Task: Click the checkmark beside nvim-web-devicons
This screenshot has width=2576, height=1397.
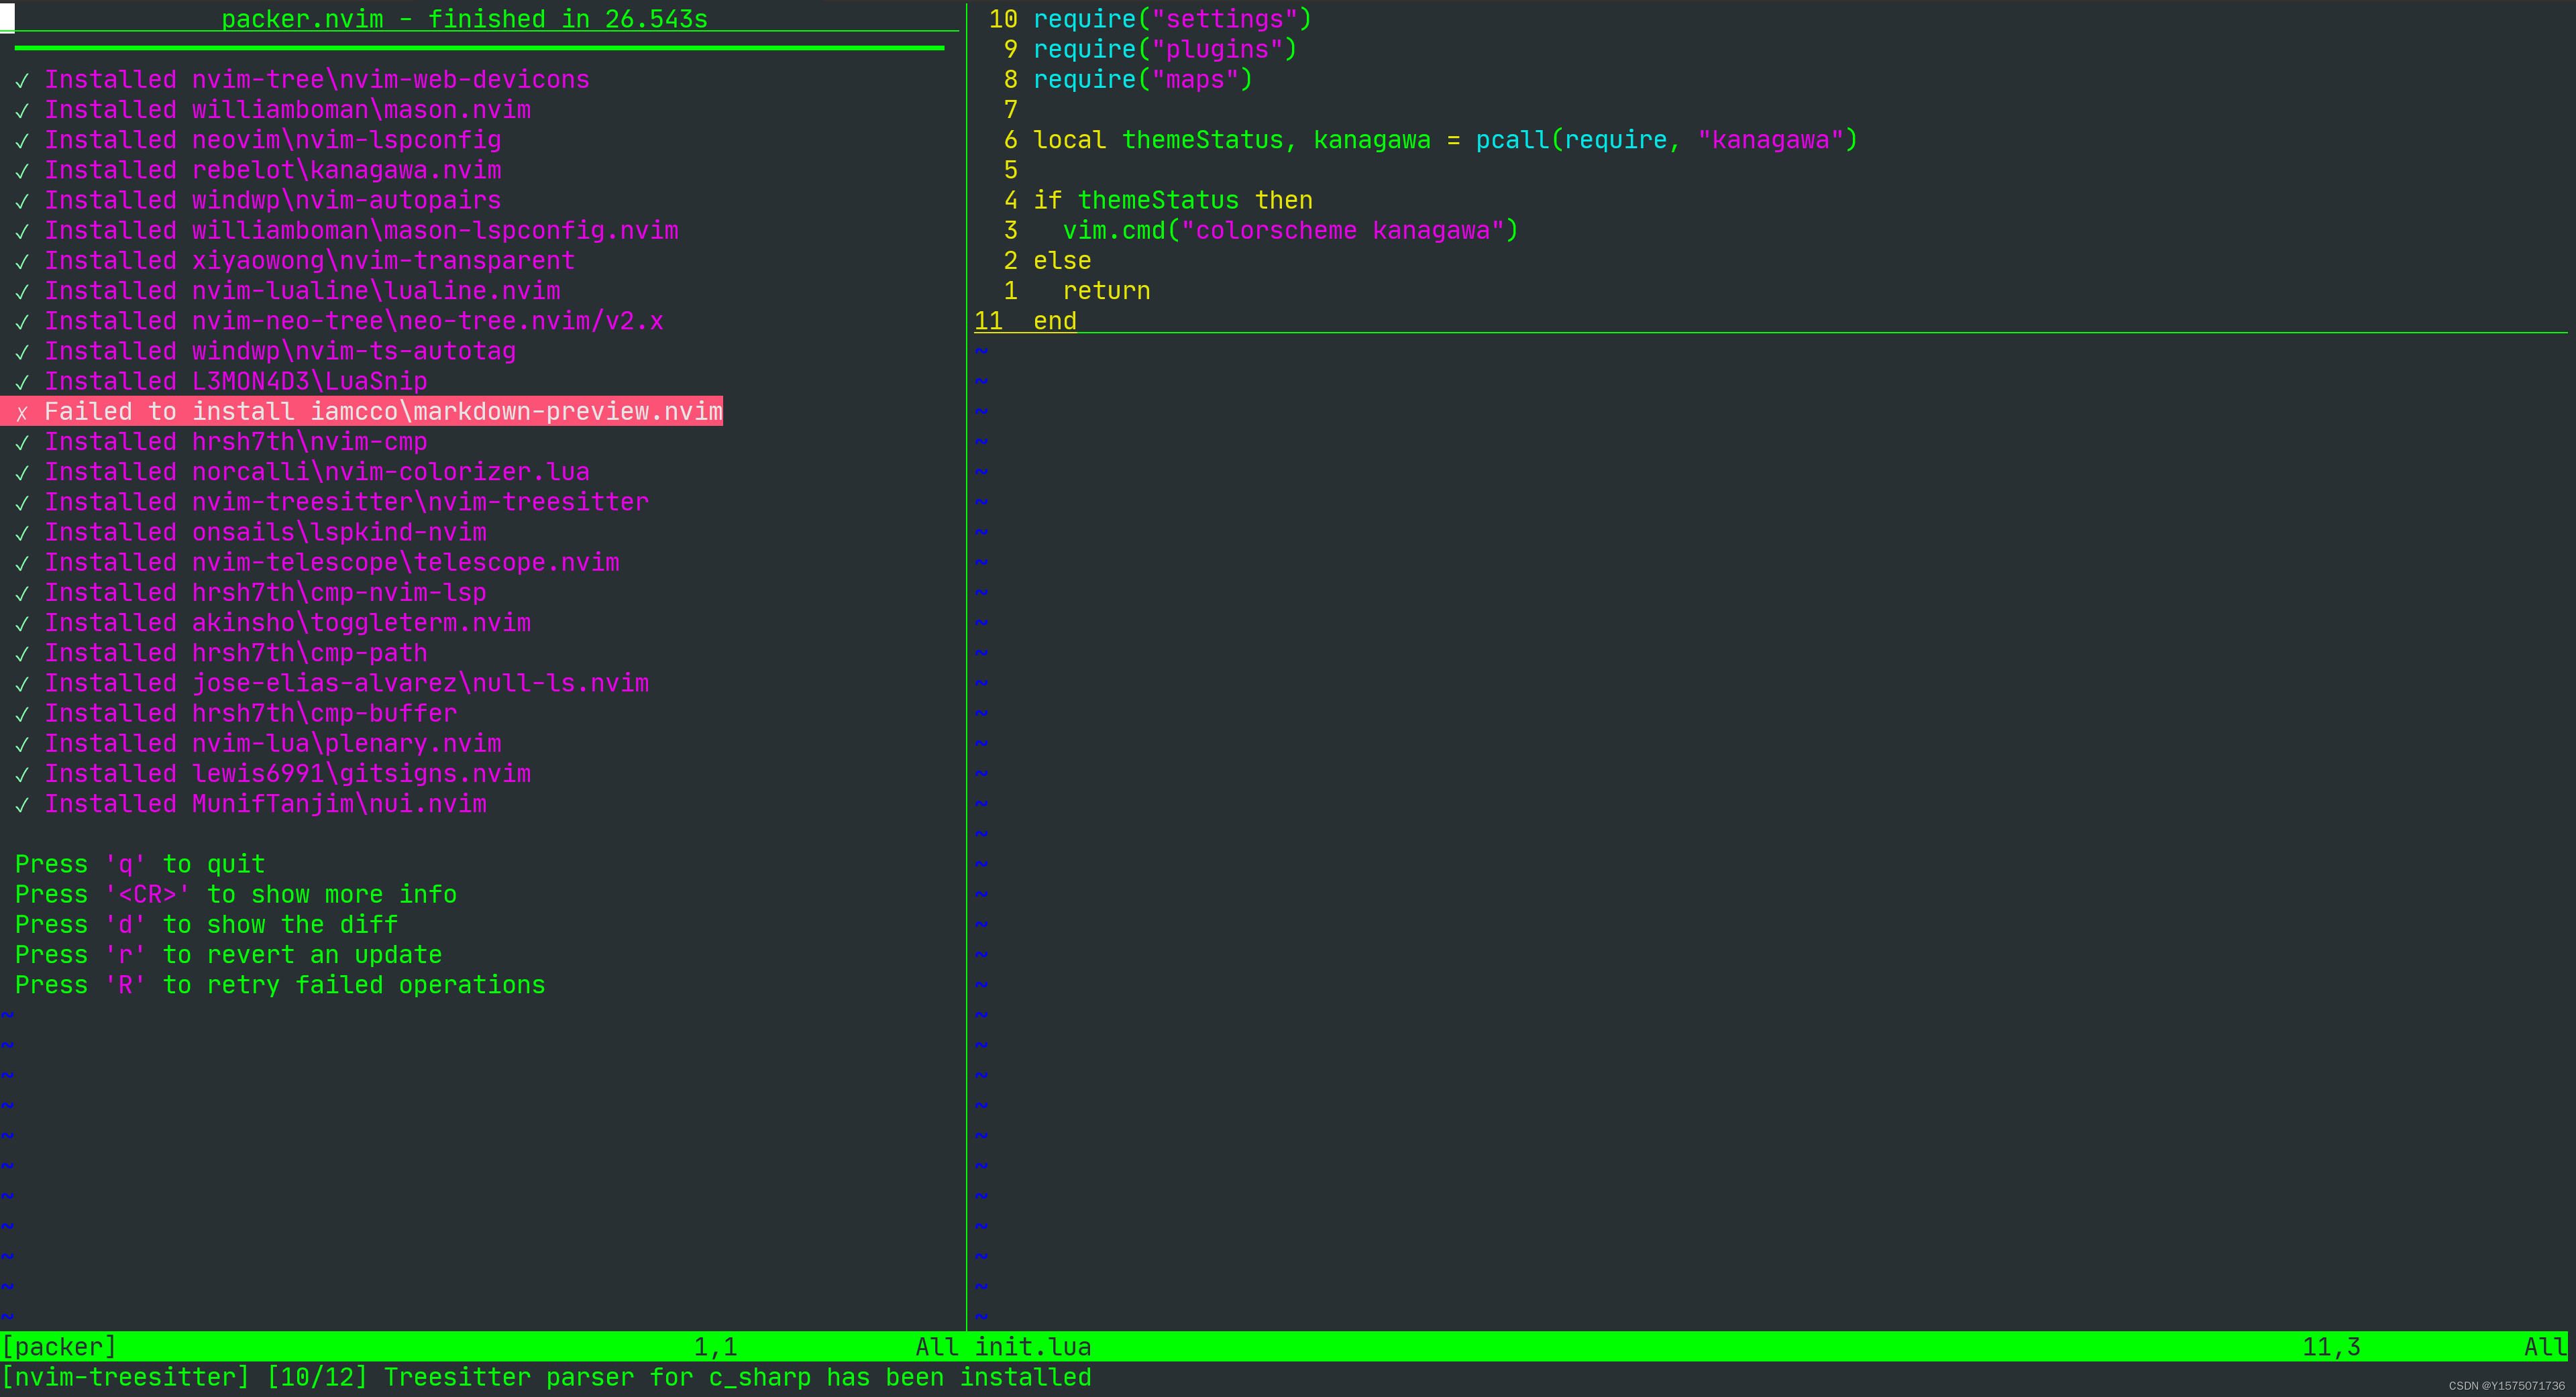Action: point(22,80)
